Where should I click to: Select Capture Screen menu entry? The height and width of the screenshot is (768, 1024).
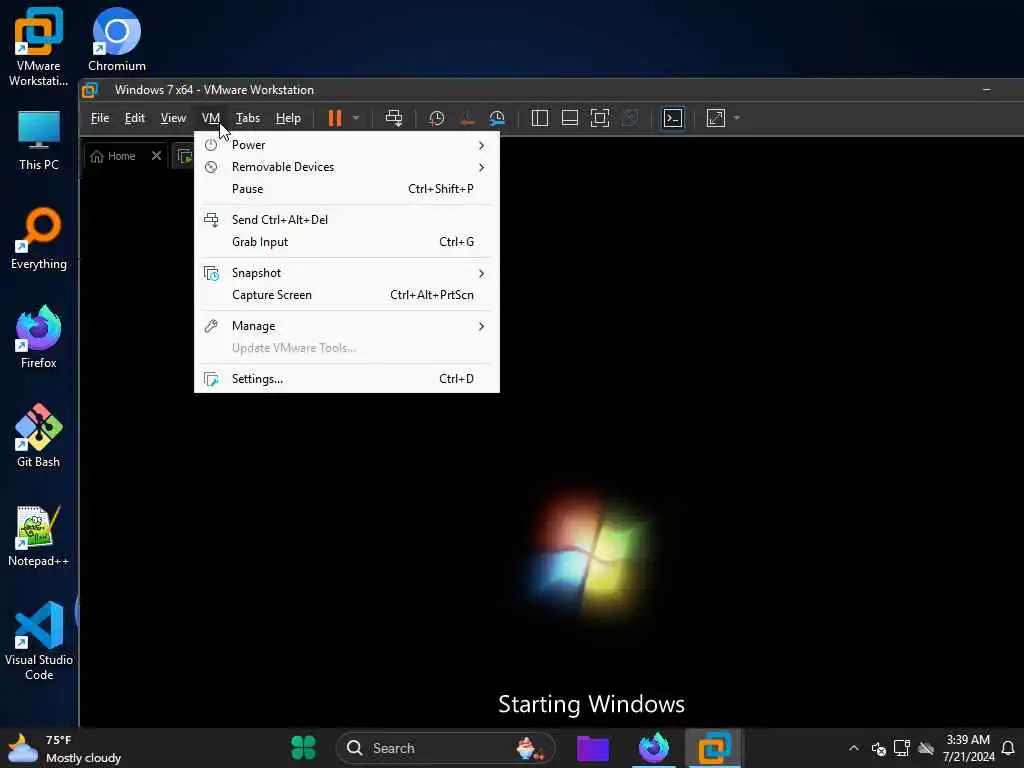[347, 295]
